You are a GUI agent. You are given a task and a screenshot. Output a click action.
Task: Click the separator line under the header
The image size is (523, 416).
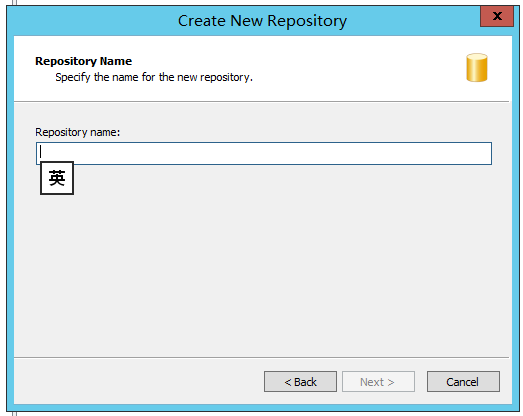(262, 101)
